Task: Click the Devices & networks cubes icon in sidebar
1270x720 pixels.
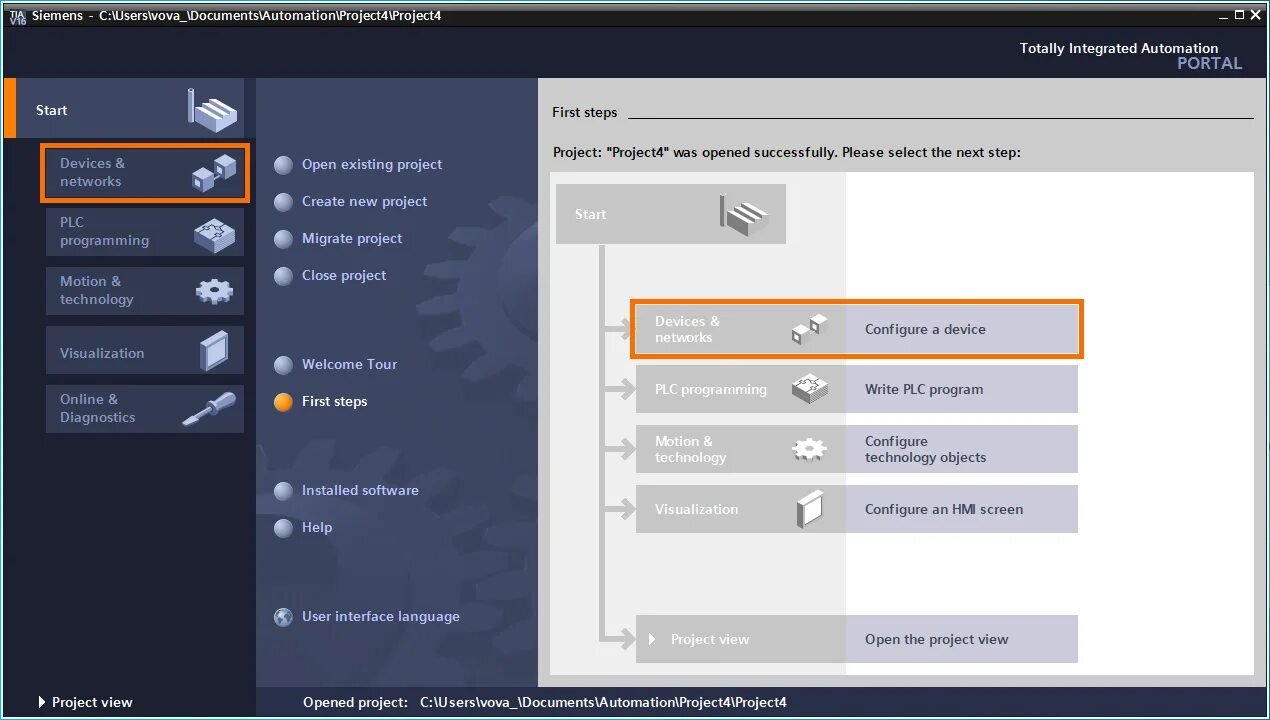Action: click(x=214, y=173)
